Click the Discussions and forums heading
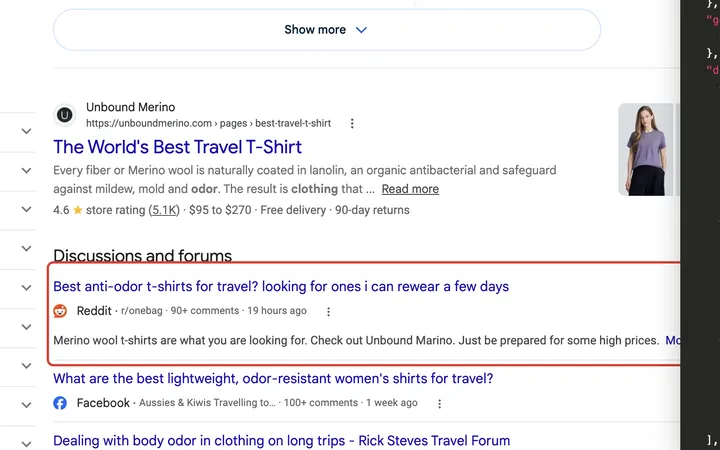 [142, 255]
